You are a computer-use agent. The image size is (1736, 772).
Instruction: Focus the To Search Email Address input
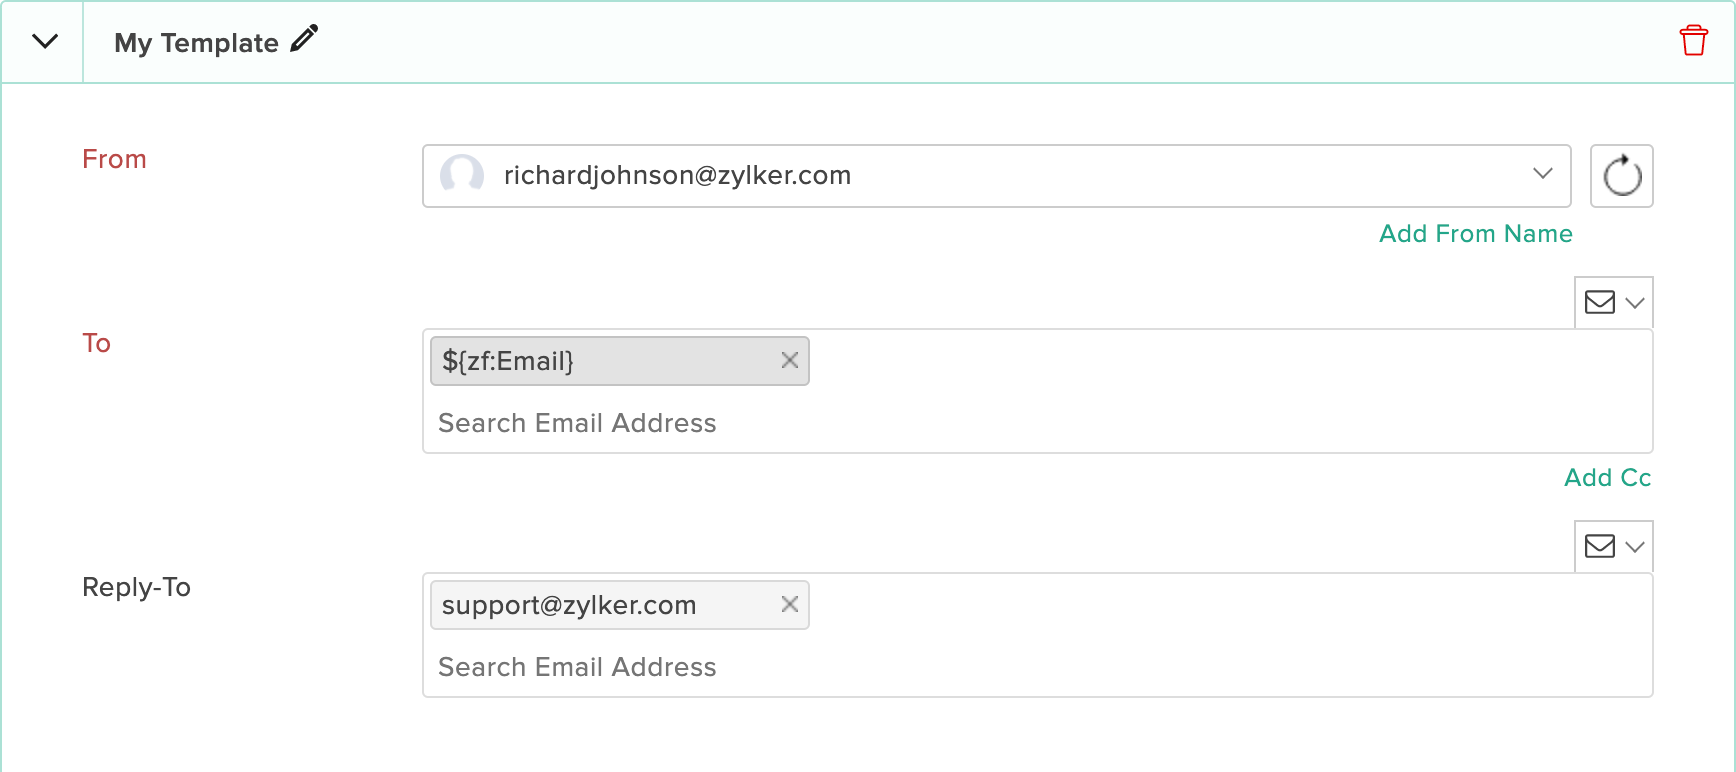click(x=1038, y=423)
